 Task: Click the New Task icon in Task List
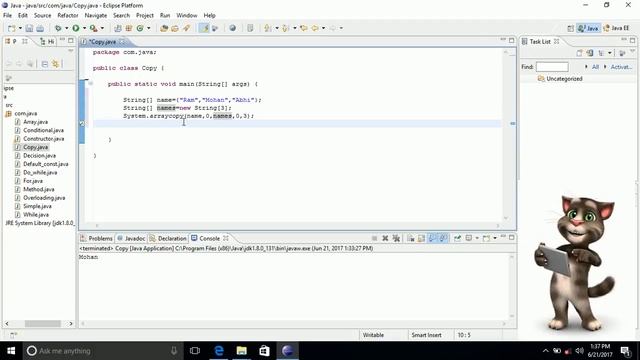[579, 53]
